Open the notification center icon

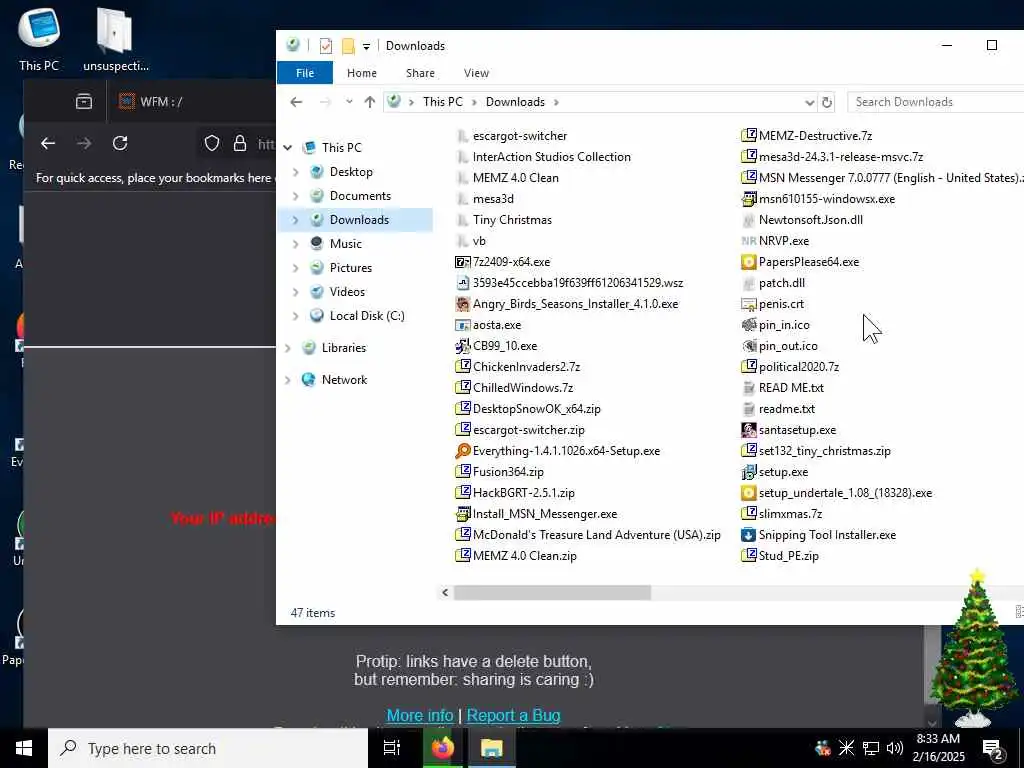coord(993,749)
